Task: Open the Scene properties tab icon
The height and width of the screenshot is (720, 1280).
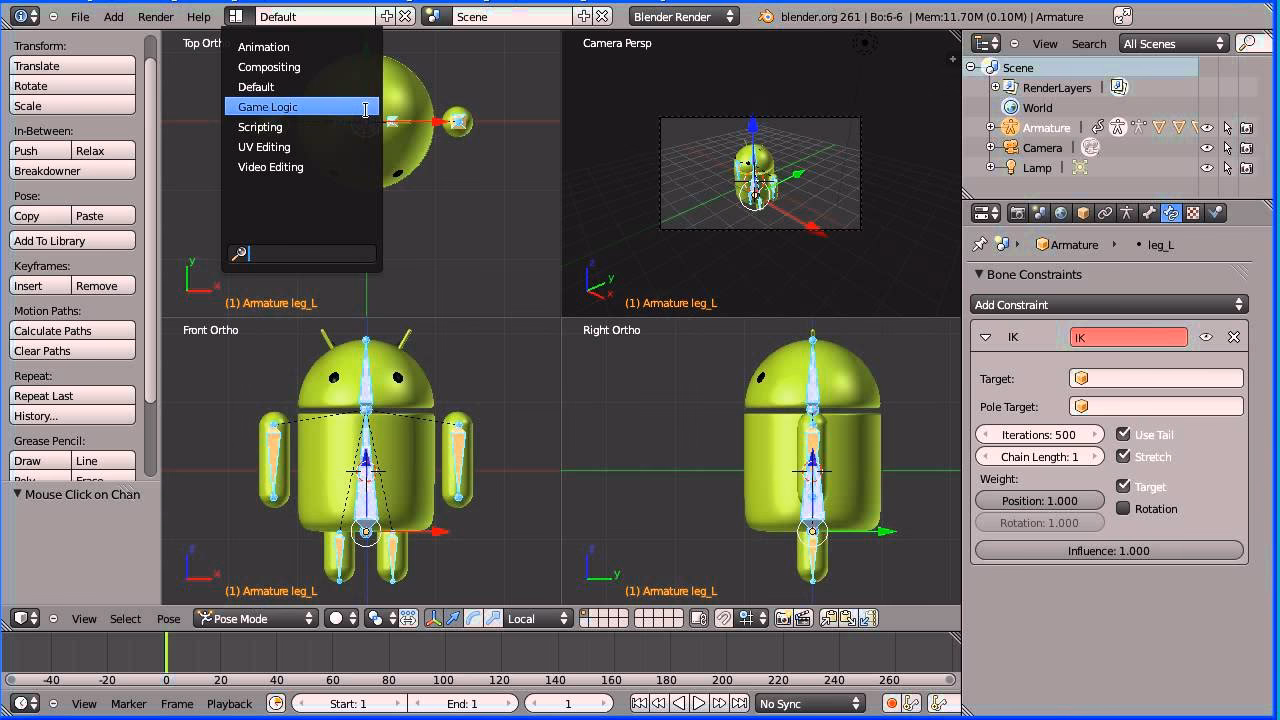Action: pos(1040,213)
